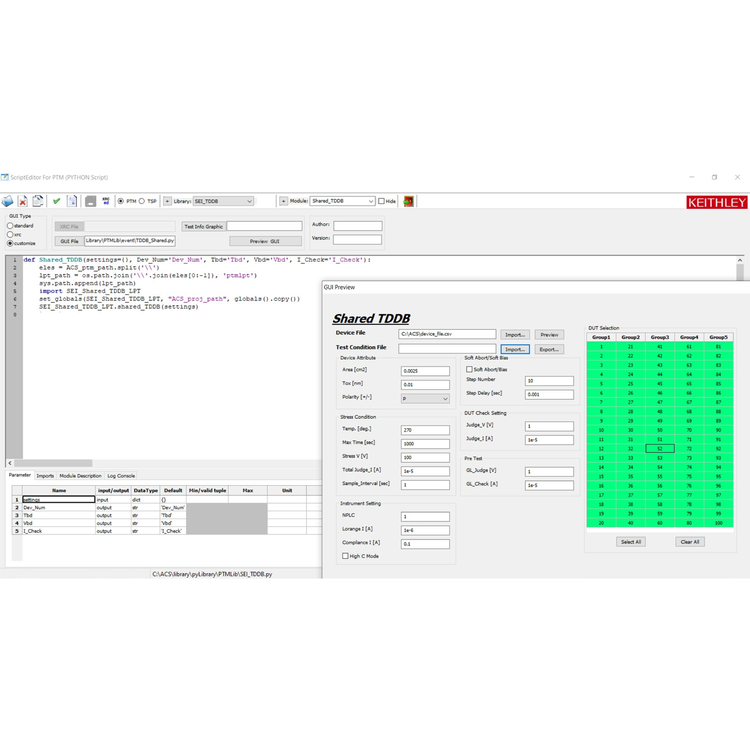Open the Library dropdown SEI_TDDB
Image resolution: width=750 pixels, height=750 pixels.
pyautogui.click(x=223, y=201)
